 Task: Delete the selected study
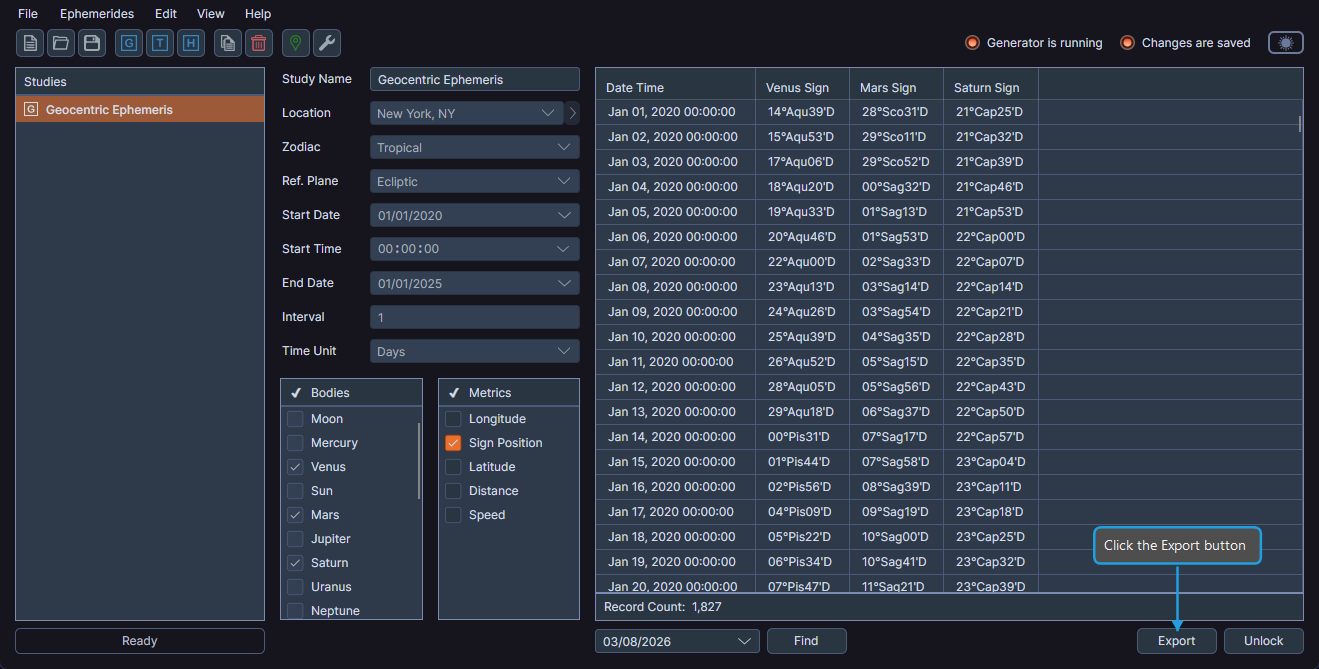coord(258,43)
